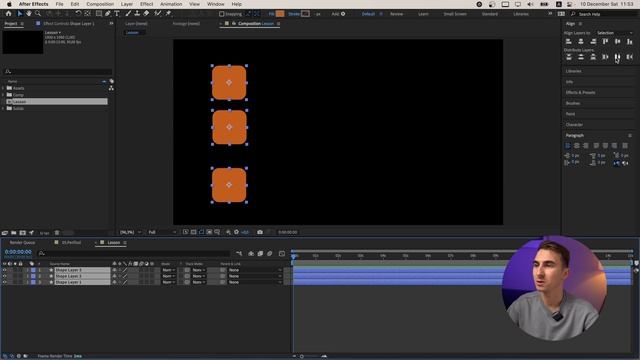This screenshot has height=360, width=640.
Task: Select the Type tool
Action: (x=117, y=14)
